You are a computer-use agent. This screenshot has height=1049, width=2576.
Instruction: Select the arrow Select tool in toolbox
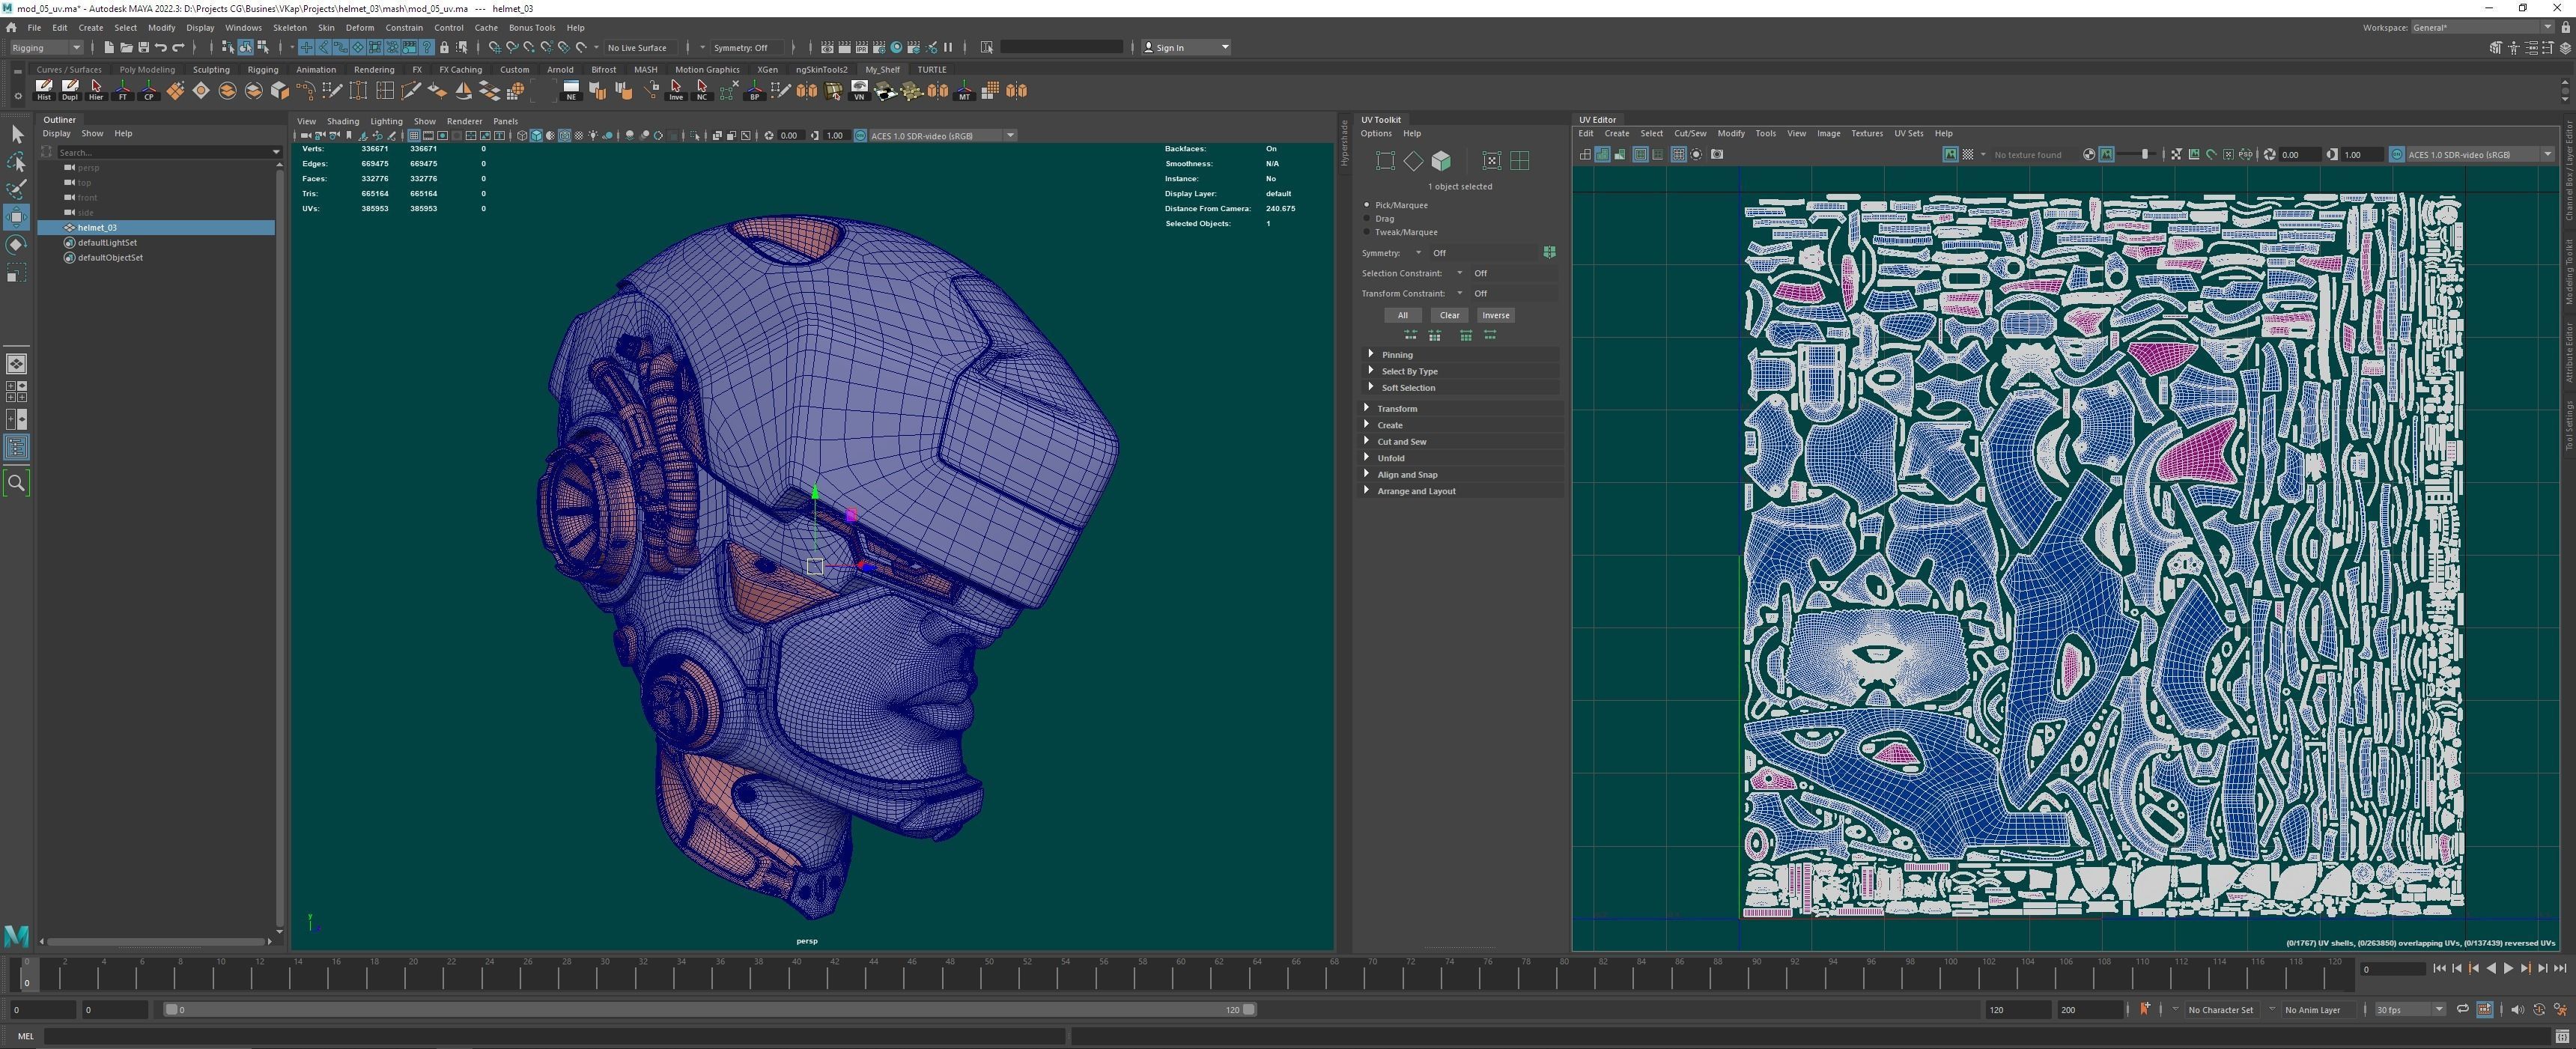[17, 134]
